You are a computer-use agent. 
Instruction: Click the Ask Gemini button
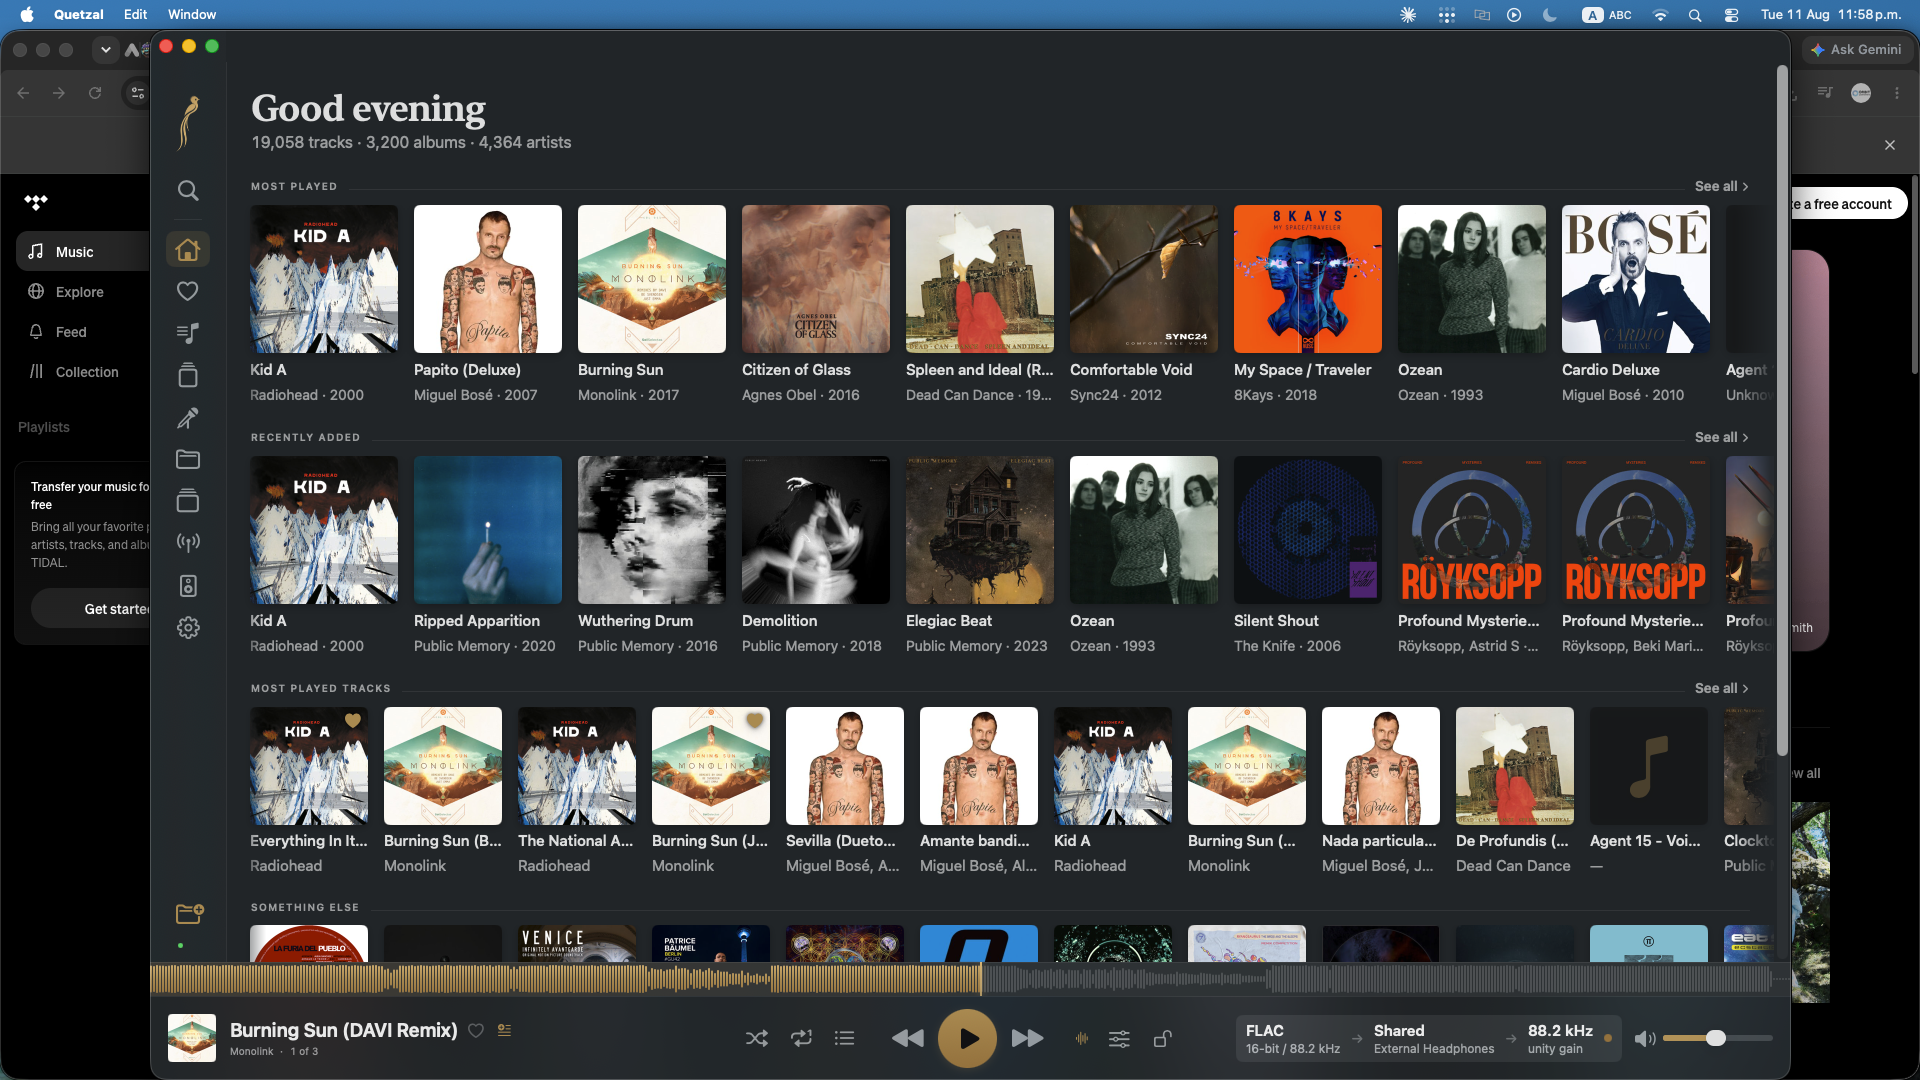(x=1856, y=49)
